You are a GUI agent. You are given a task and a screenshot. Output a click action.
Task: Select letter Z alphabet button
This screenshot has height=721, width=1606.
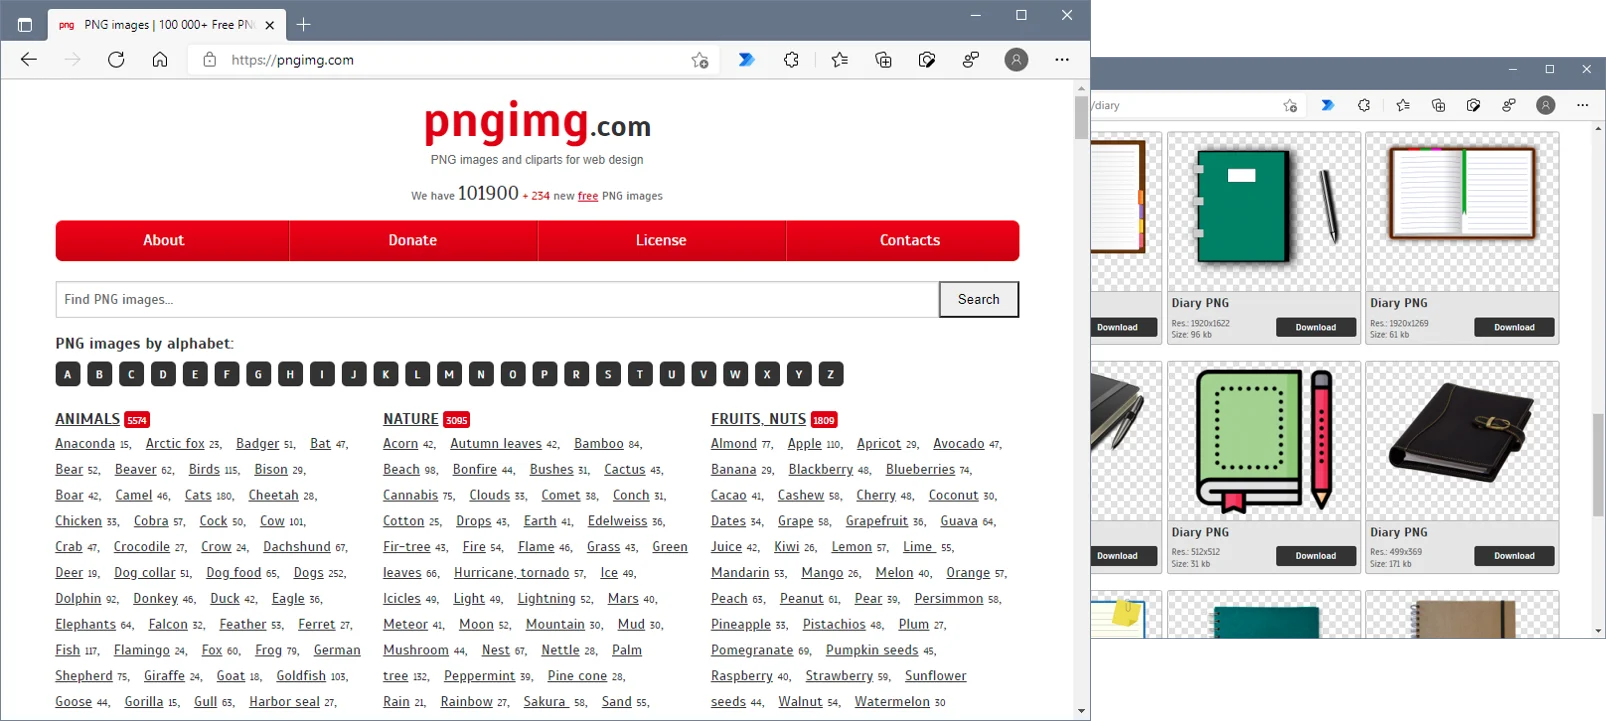point(831,374)
